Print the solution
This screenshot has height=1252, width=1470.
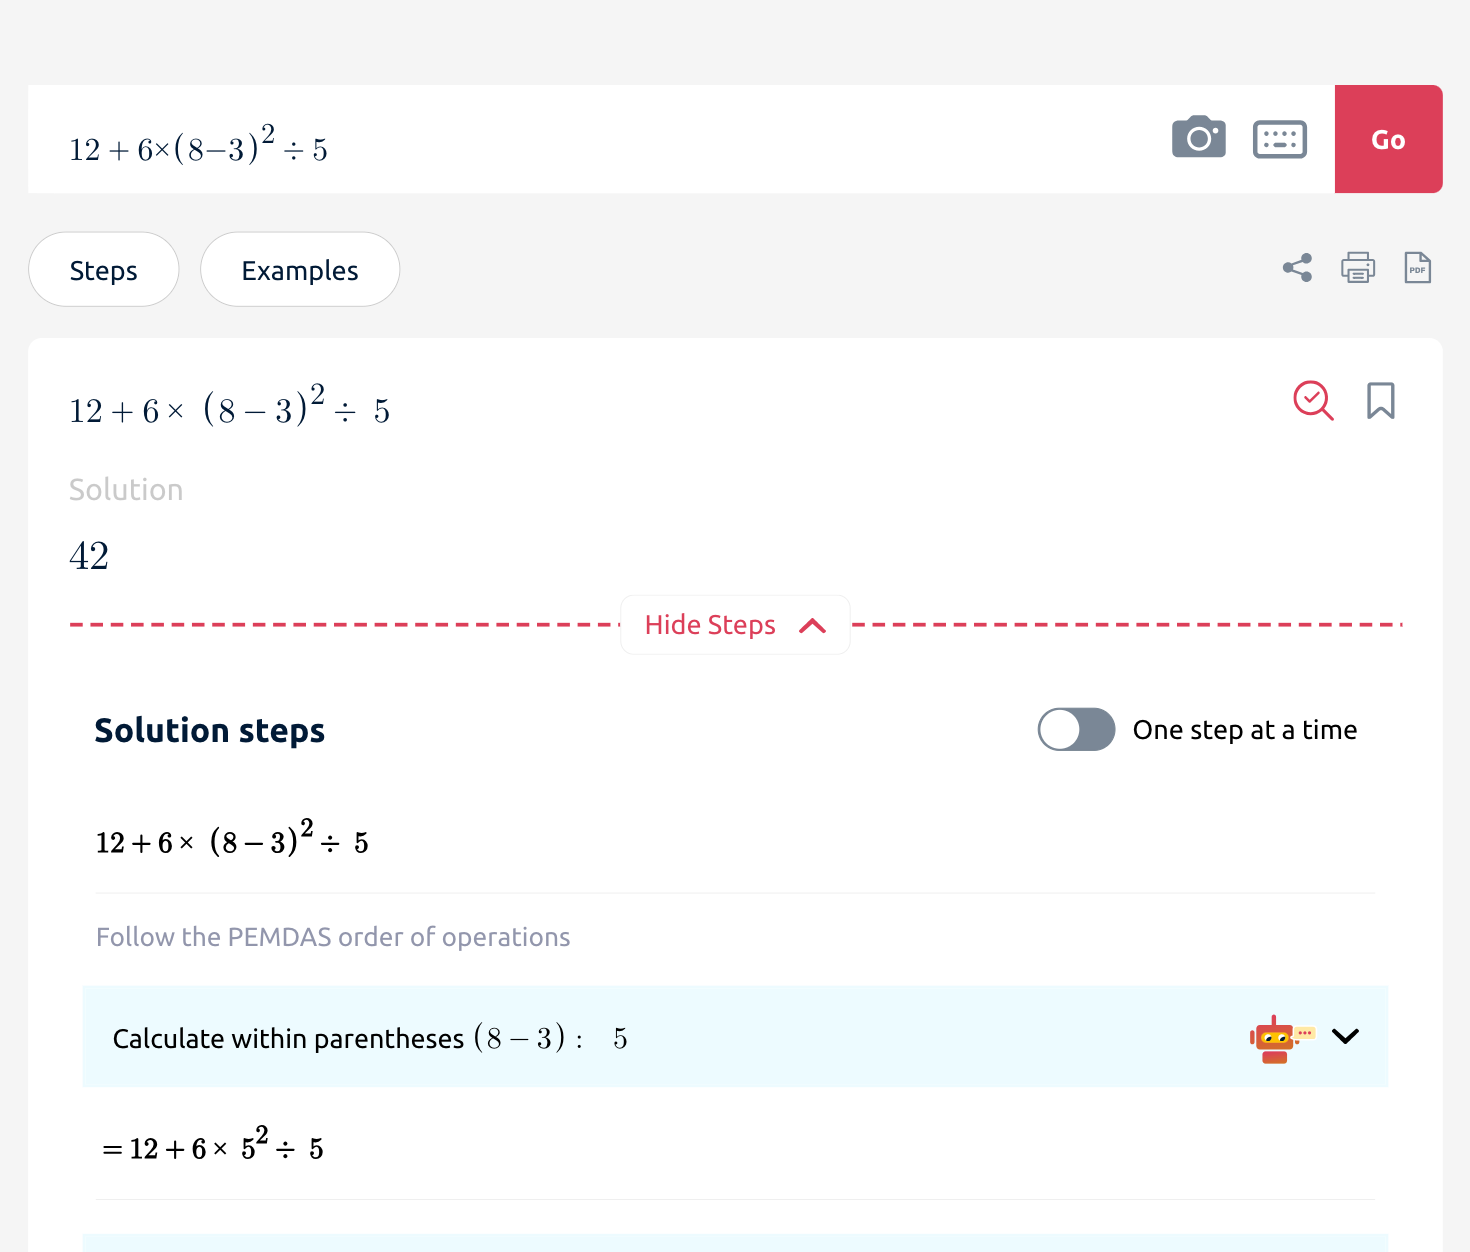click(1357, 267)
